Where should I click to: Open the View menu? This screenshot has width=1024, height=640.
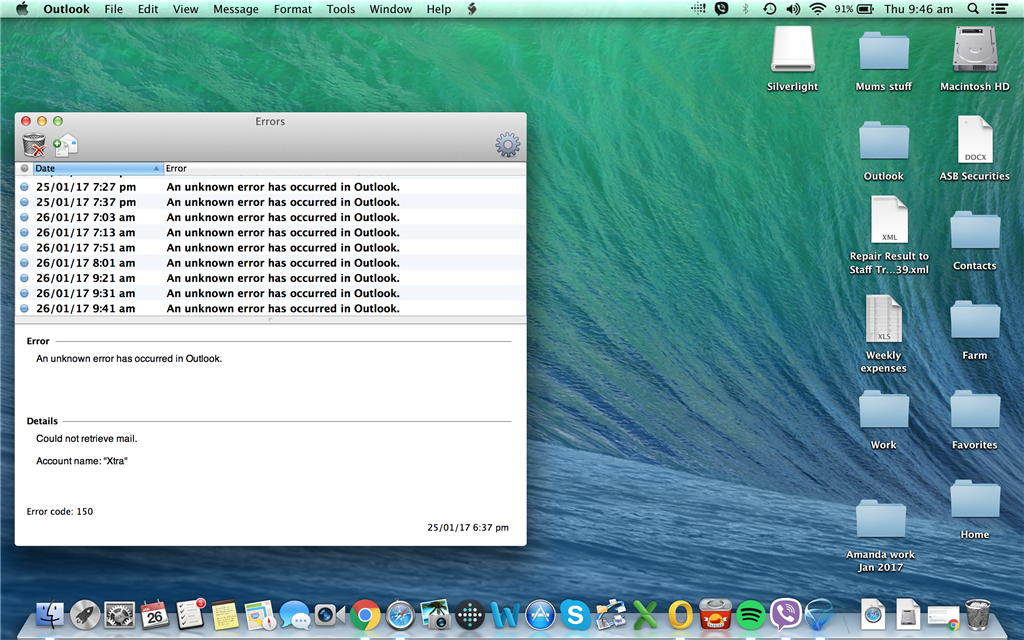pos(185,9)
